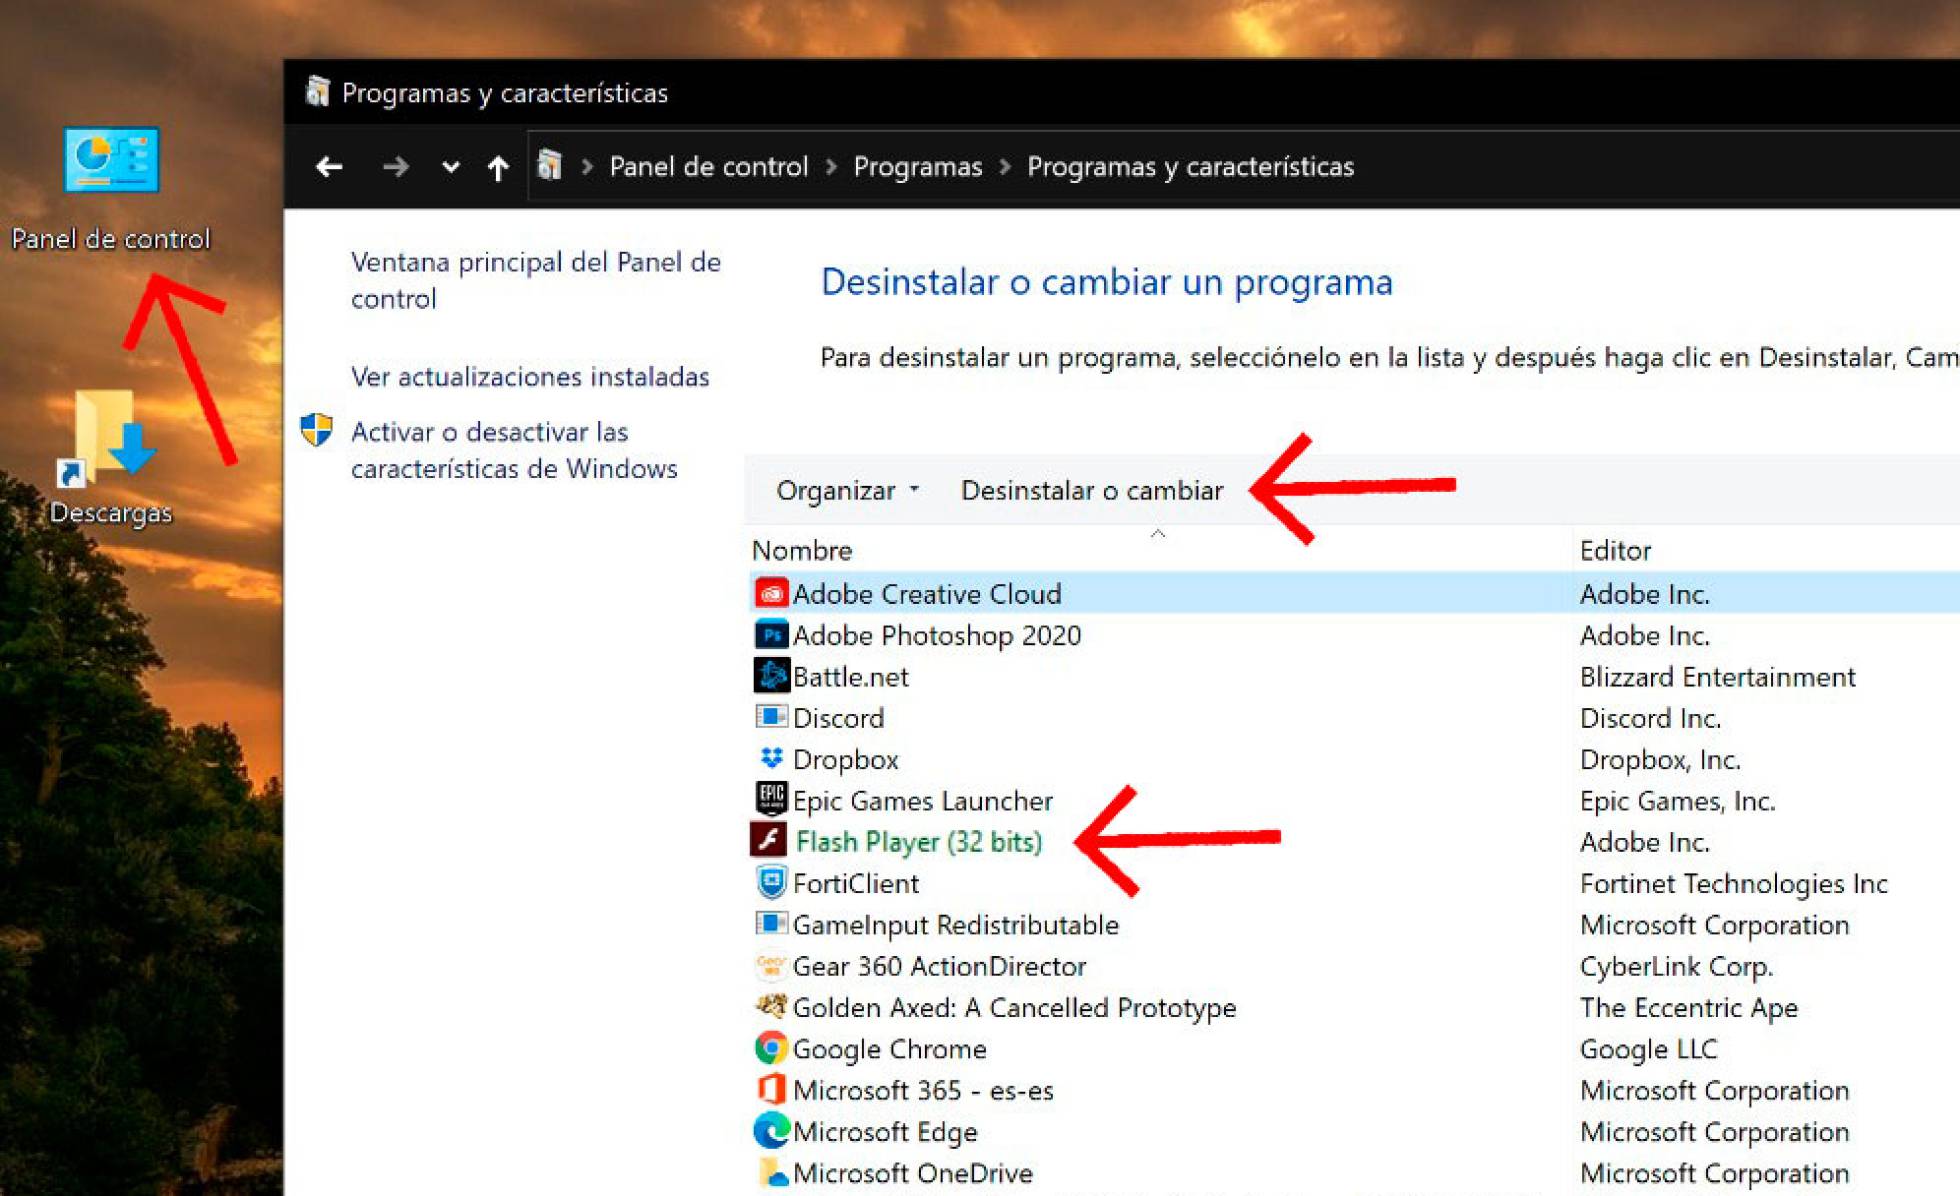The image size is (1960, 1196).
Task: Select the Adobe Creative Cloud icon
Action: [771, 593]
